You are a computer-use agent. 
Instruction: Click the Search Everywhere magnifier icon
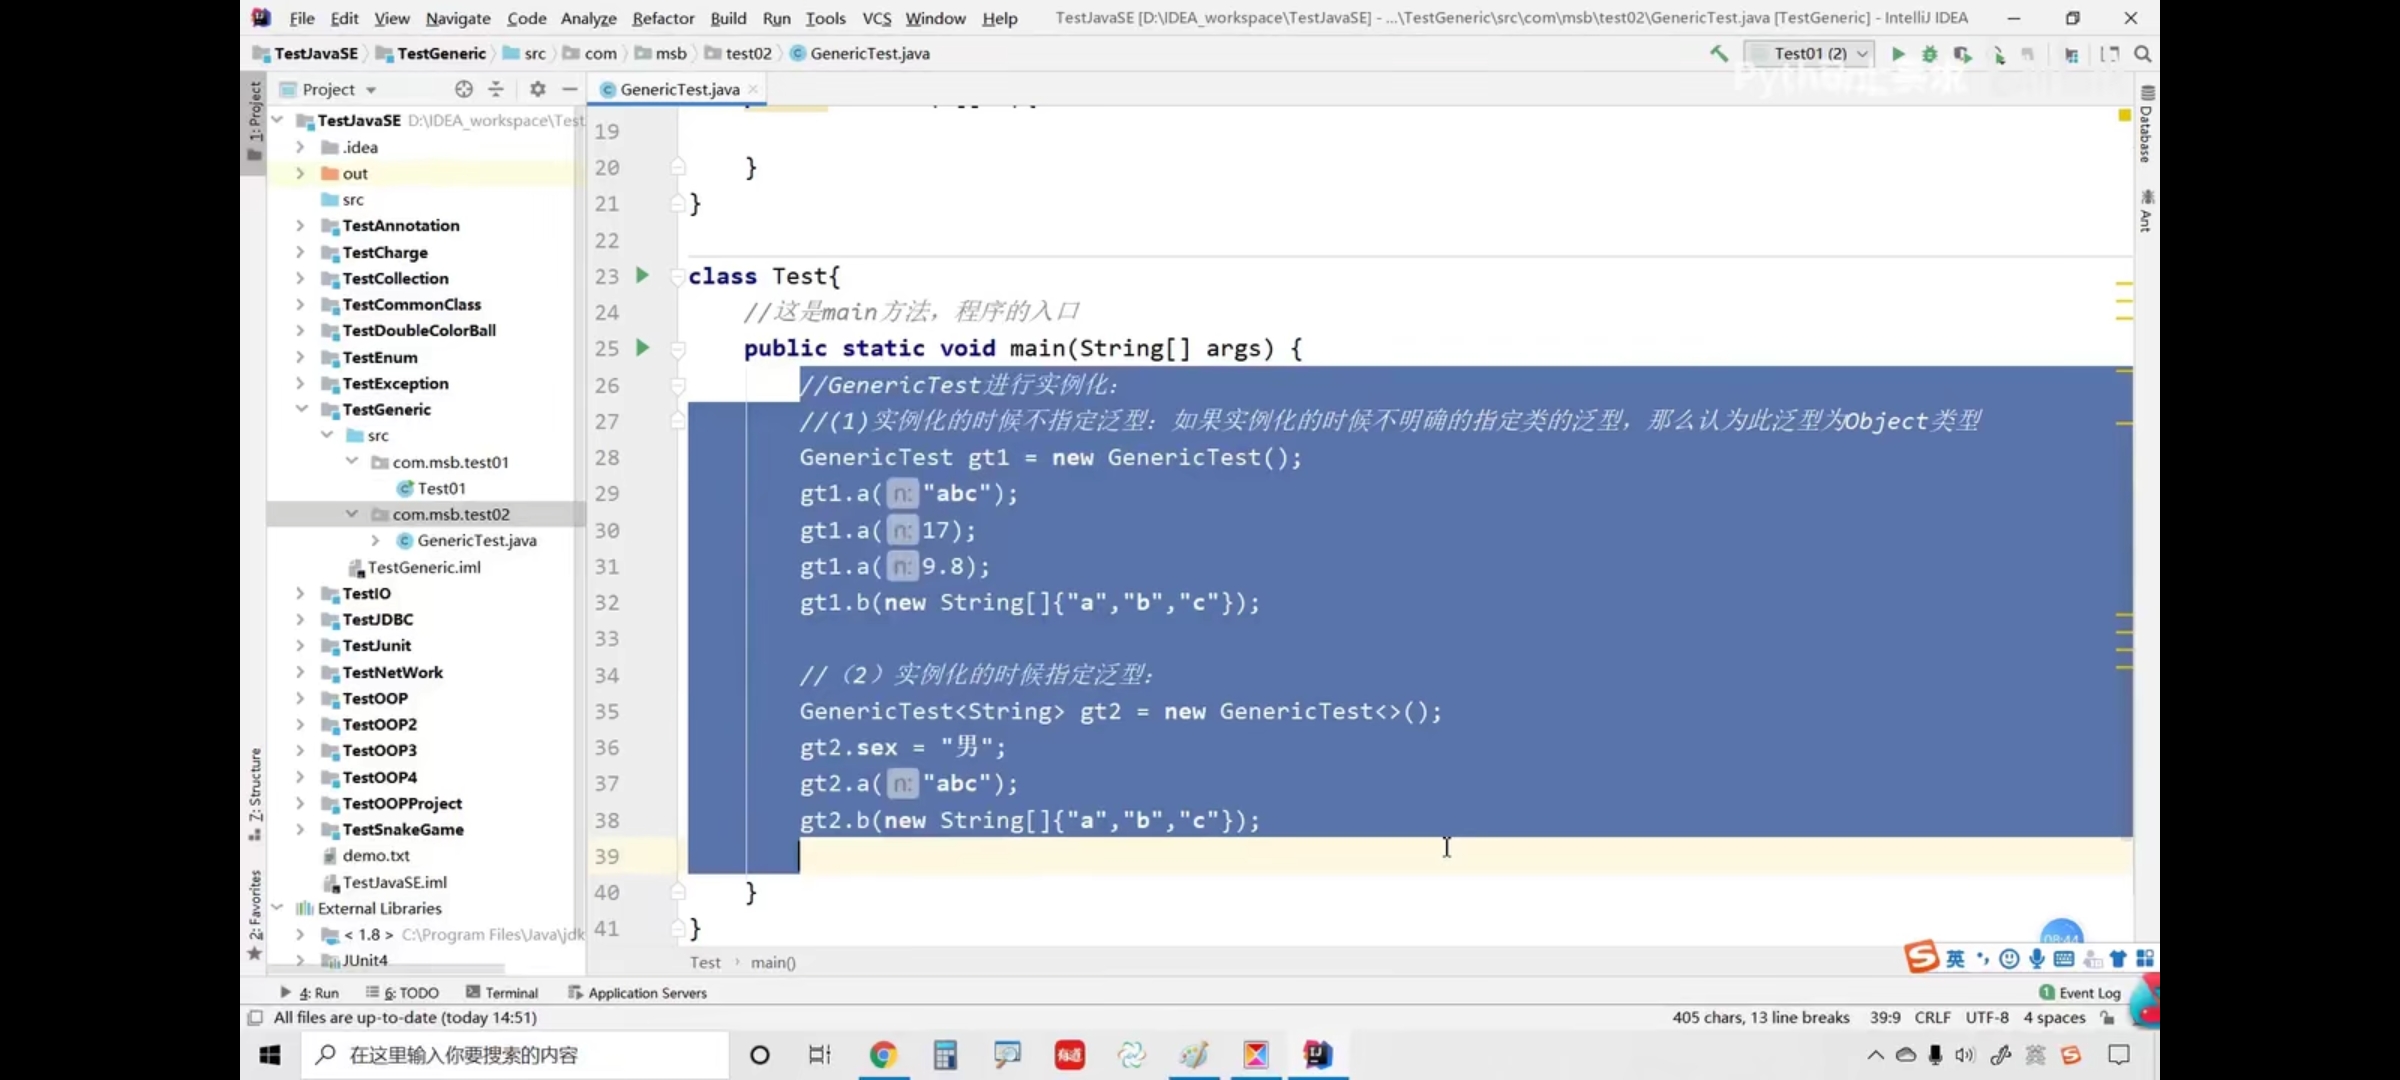tap(2143, 54)
